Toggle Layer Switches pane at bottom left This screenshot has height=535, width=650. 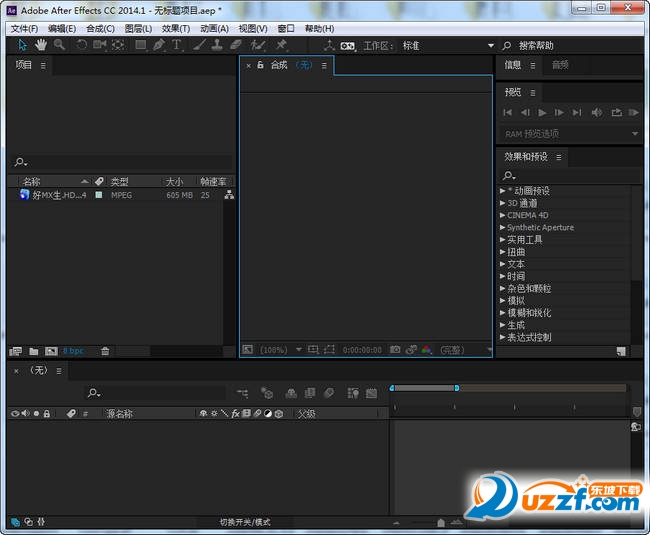tap(15, 522)
